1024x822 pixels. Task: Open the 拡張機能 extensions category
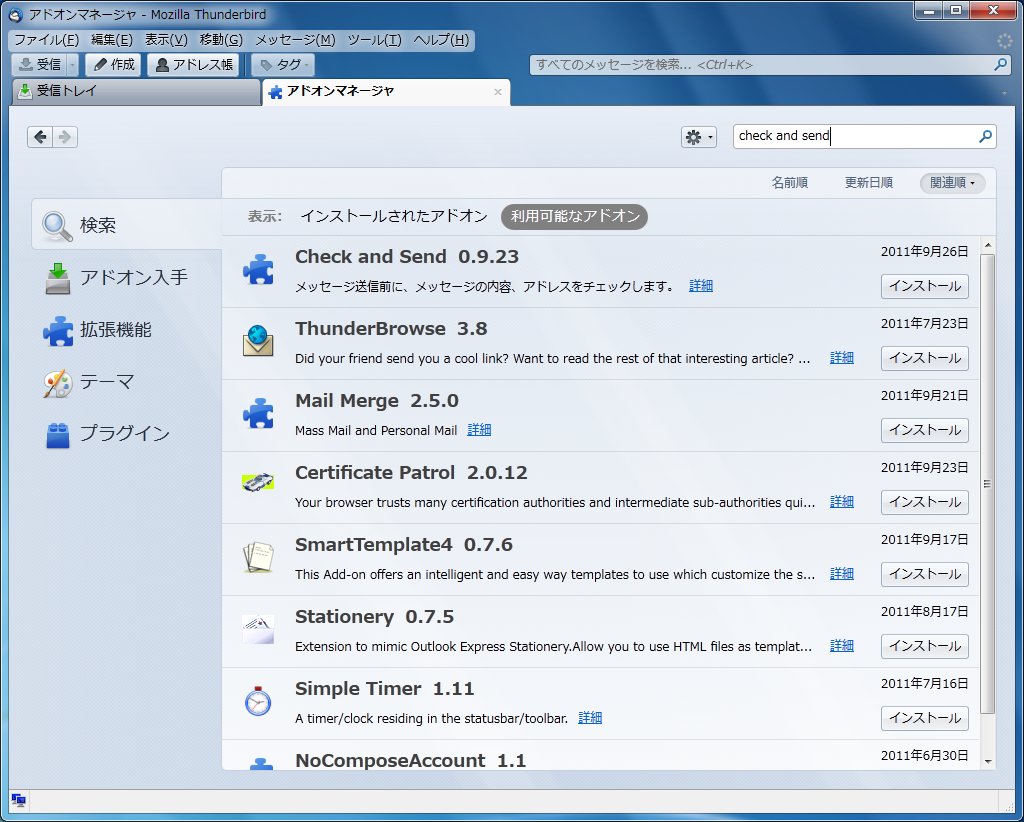click(127, 330)
